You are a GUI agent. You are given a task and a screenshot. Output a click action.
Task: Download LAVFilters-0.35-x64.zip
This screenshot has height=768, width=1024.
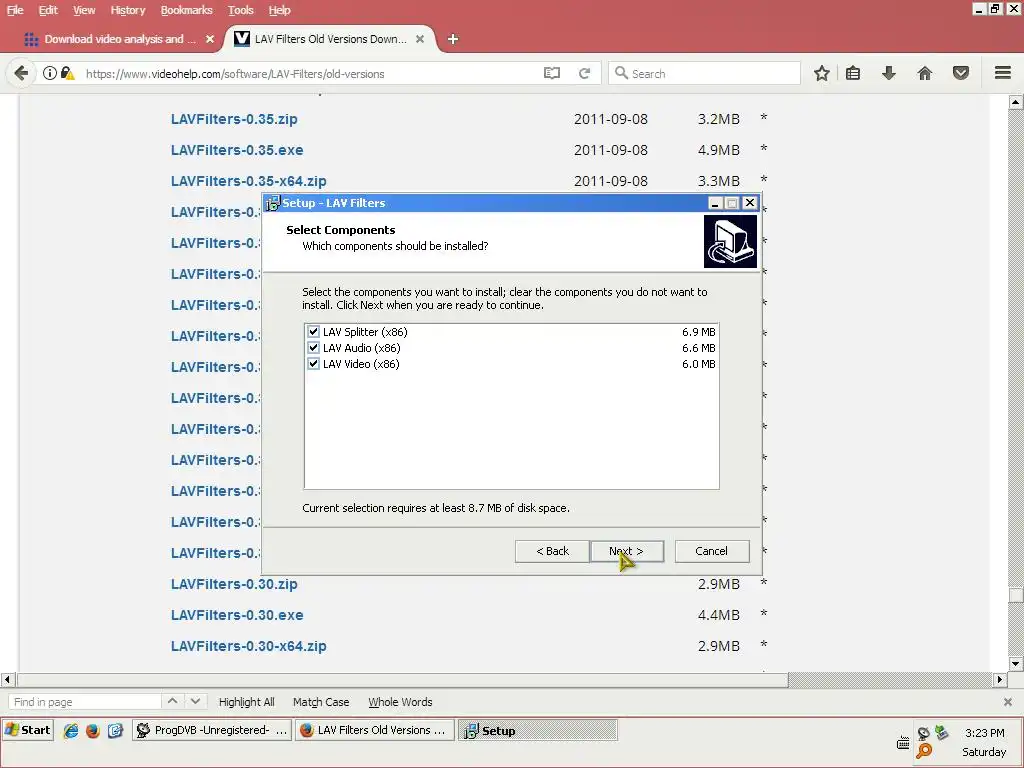tap(248, 181)
